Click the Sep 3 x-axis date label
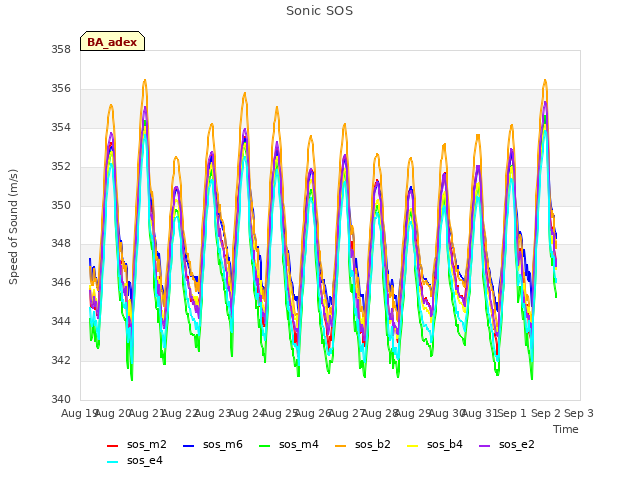 click(x=579, y=413)
